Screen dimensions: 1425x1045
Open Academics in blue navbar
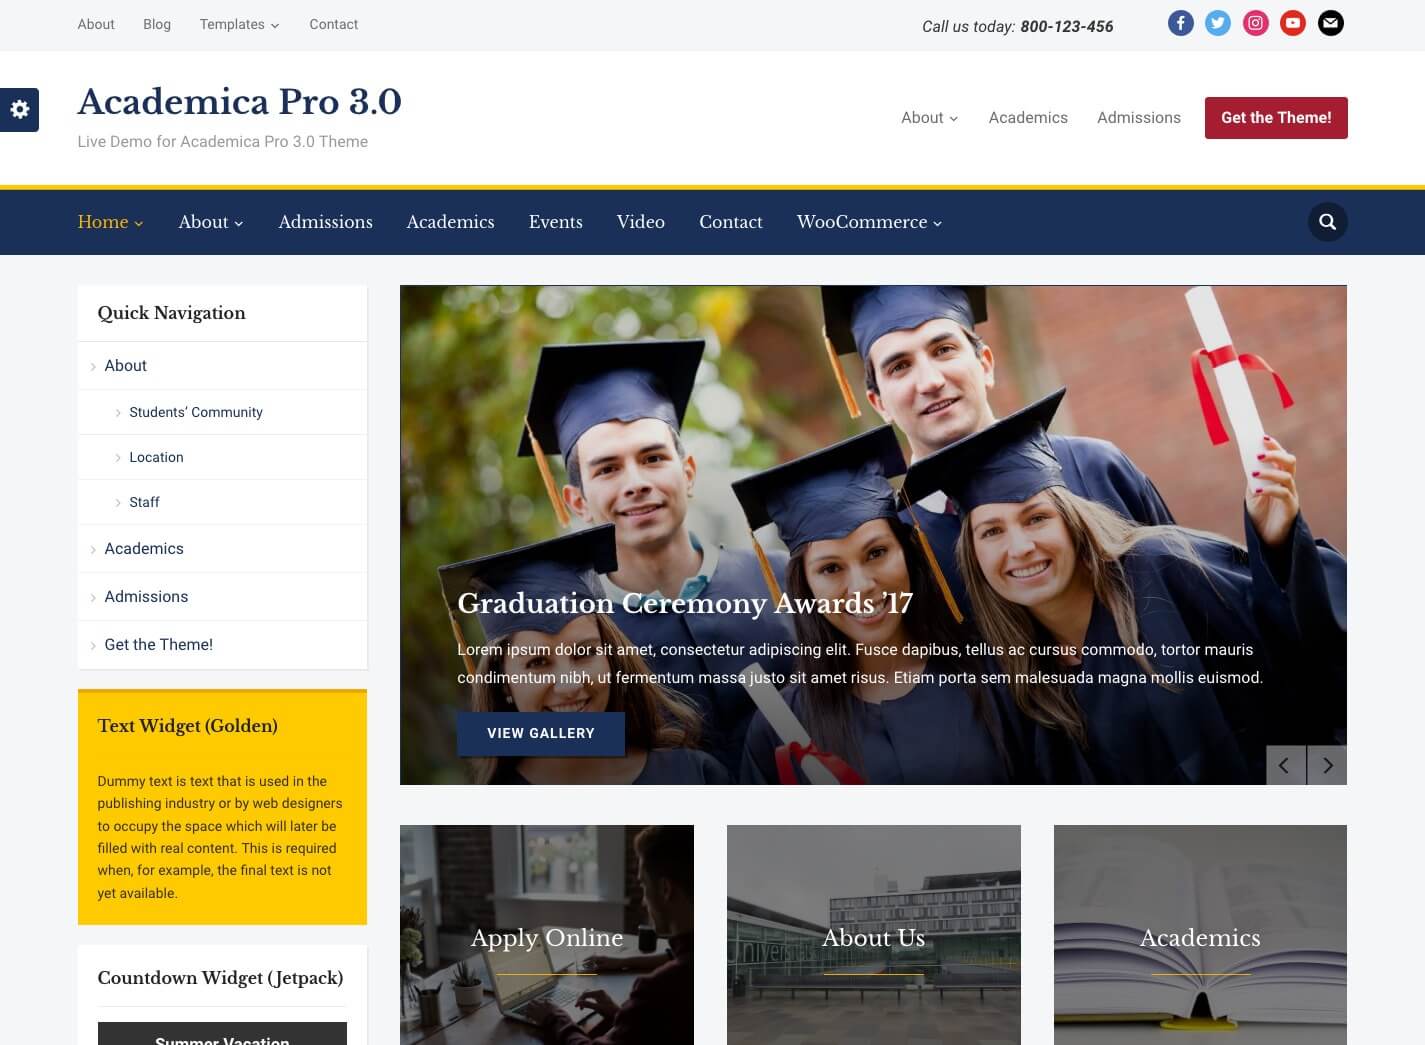[450, 222]
